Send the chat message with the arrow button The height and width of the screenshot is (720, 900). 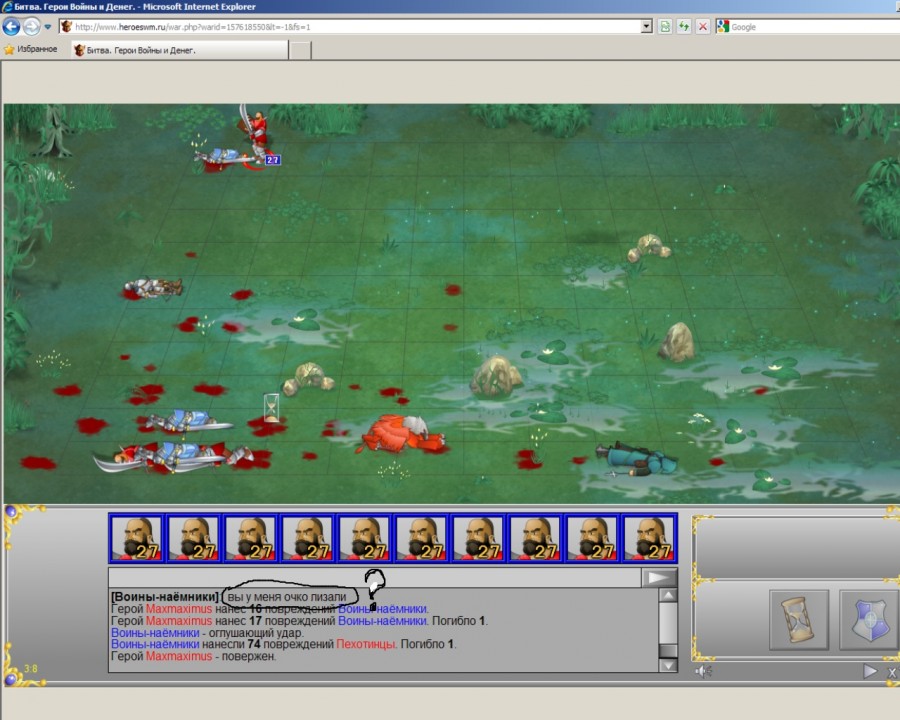coord(659,578)
